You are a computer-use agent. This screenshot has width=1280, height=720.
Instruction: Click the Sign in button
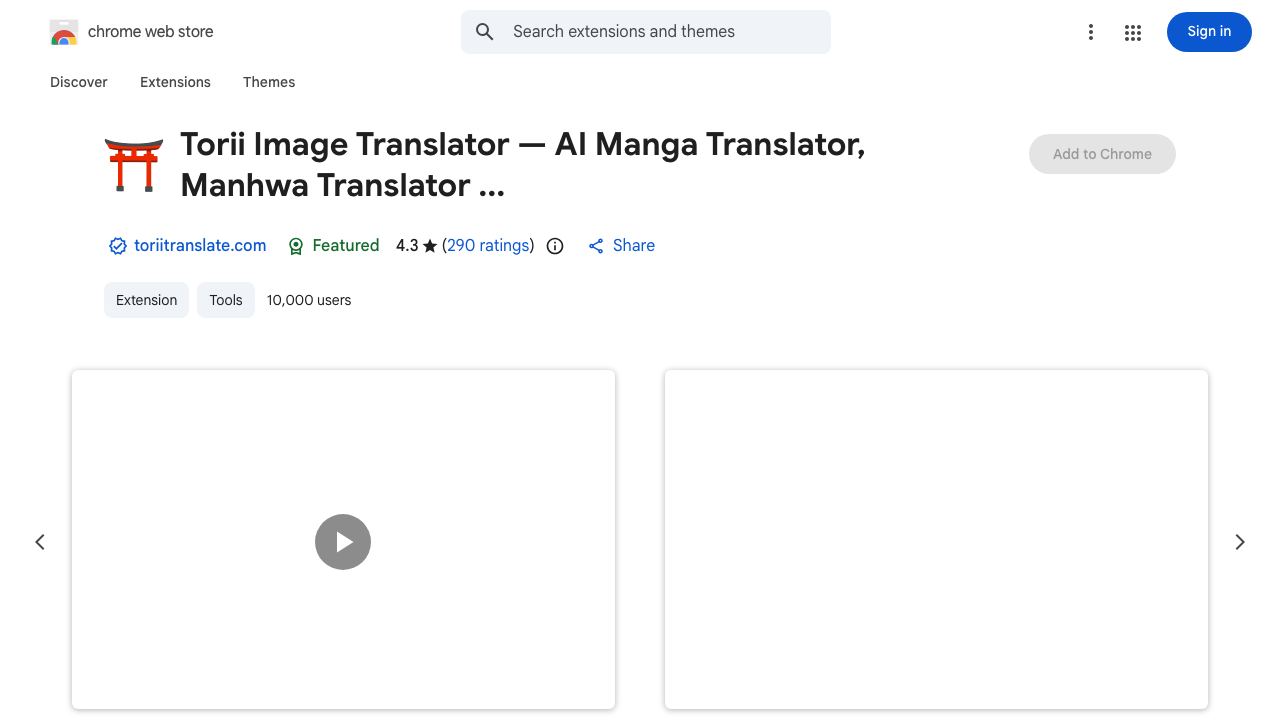tap(1209, 32)
